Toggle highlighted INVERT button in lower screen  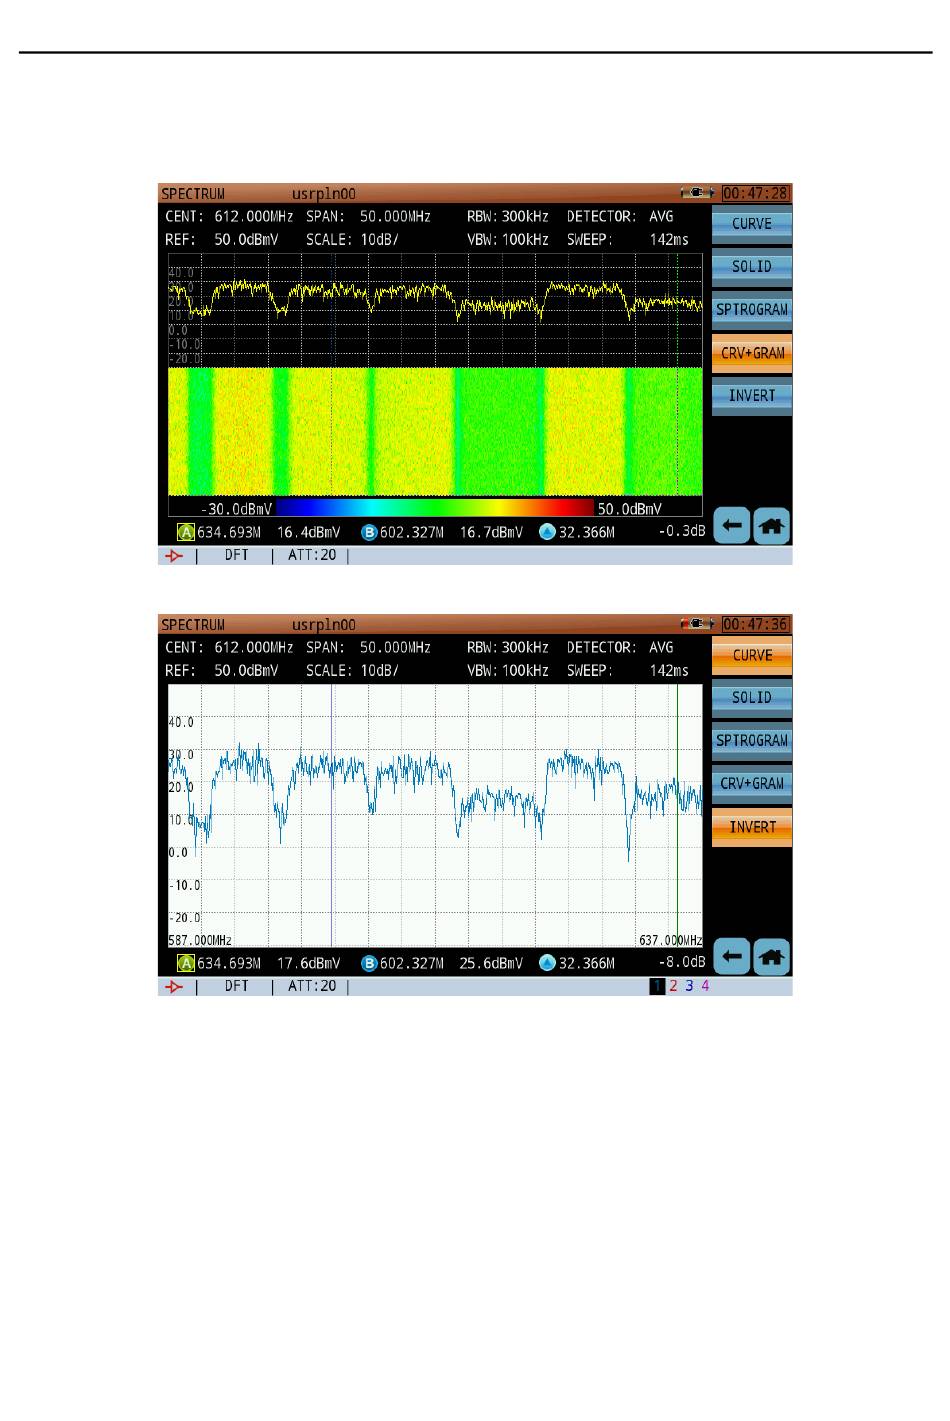tap(752, 827)
